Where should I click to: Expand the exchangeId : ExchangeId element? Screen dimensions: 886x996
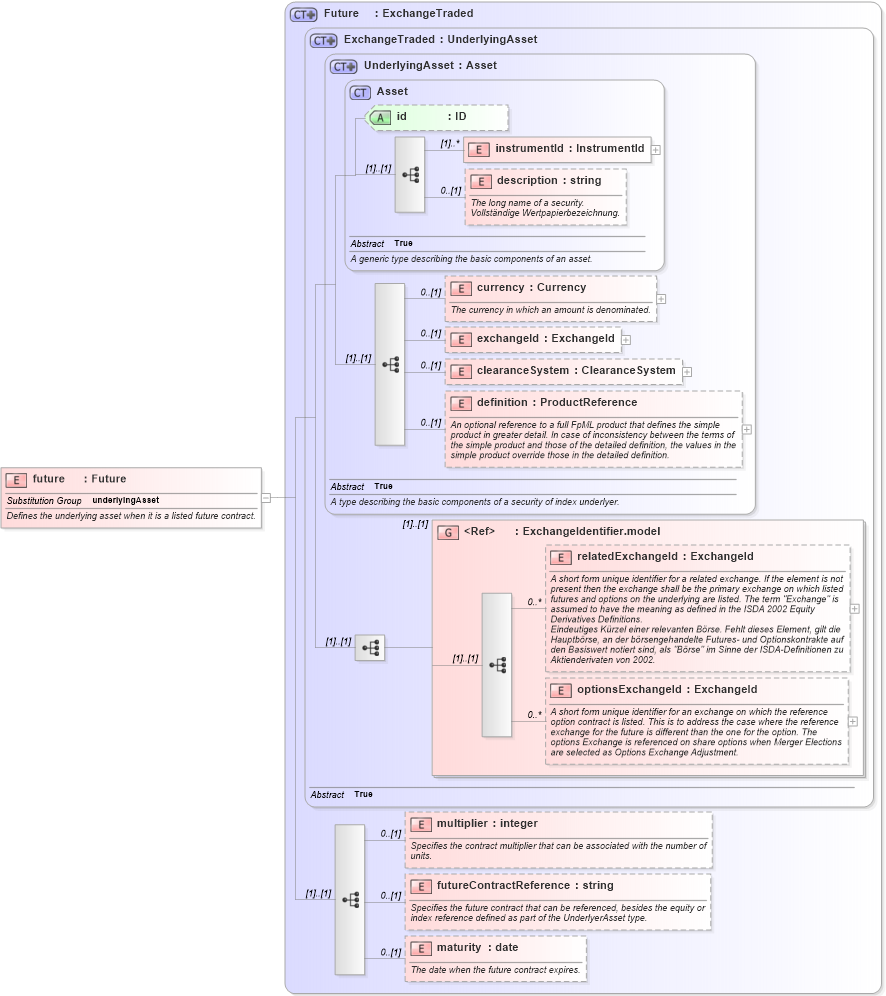626,339
